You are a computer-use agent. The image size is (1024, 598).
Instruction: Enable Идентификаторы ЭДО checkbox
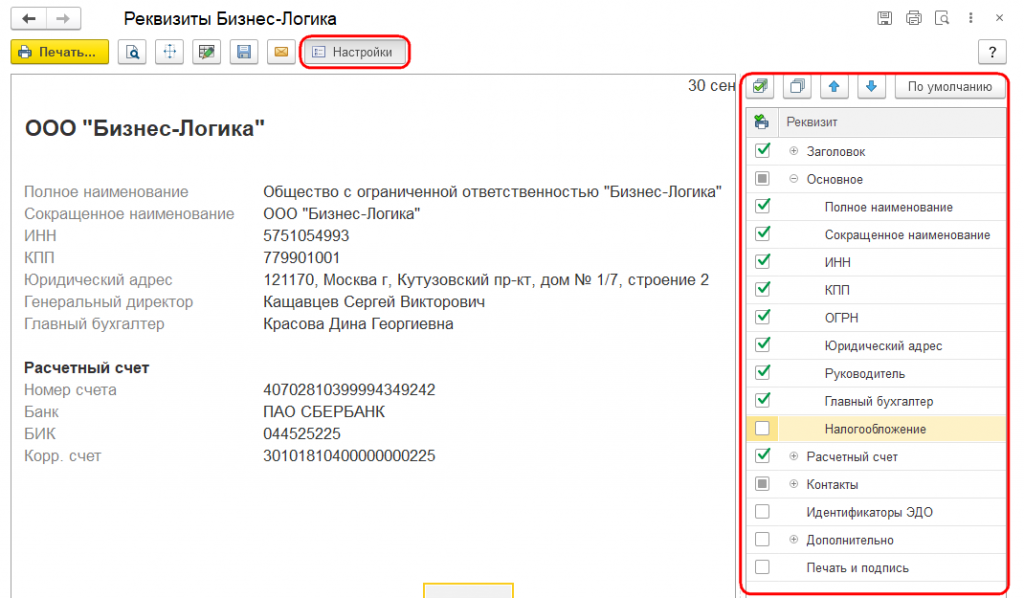click(x=762, y=511)
